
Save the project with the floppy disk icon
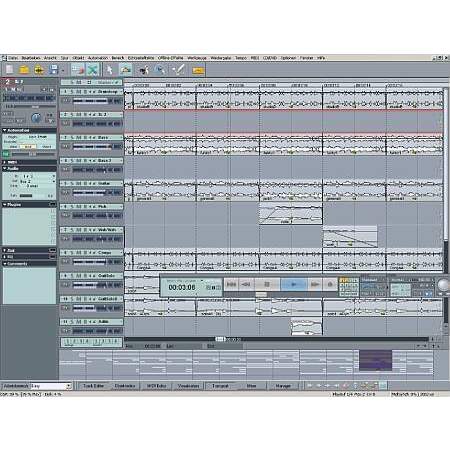click(53, 70)
